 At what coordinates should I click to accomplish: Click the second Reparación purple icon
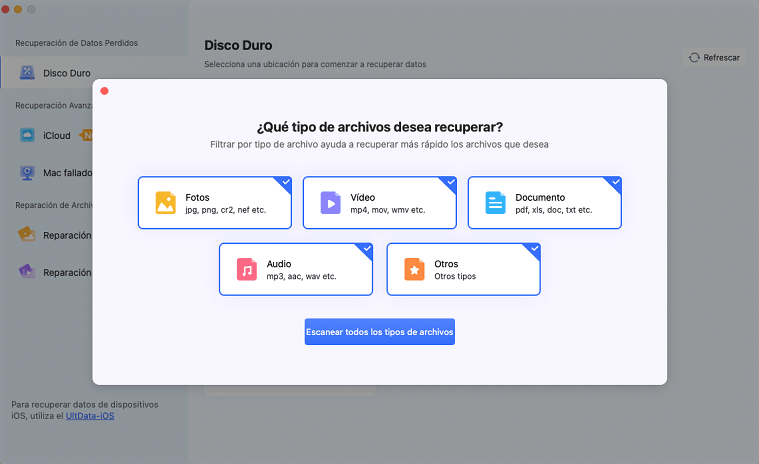[27, 271]
